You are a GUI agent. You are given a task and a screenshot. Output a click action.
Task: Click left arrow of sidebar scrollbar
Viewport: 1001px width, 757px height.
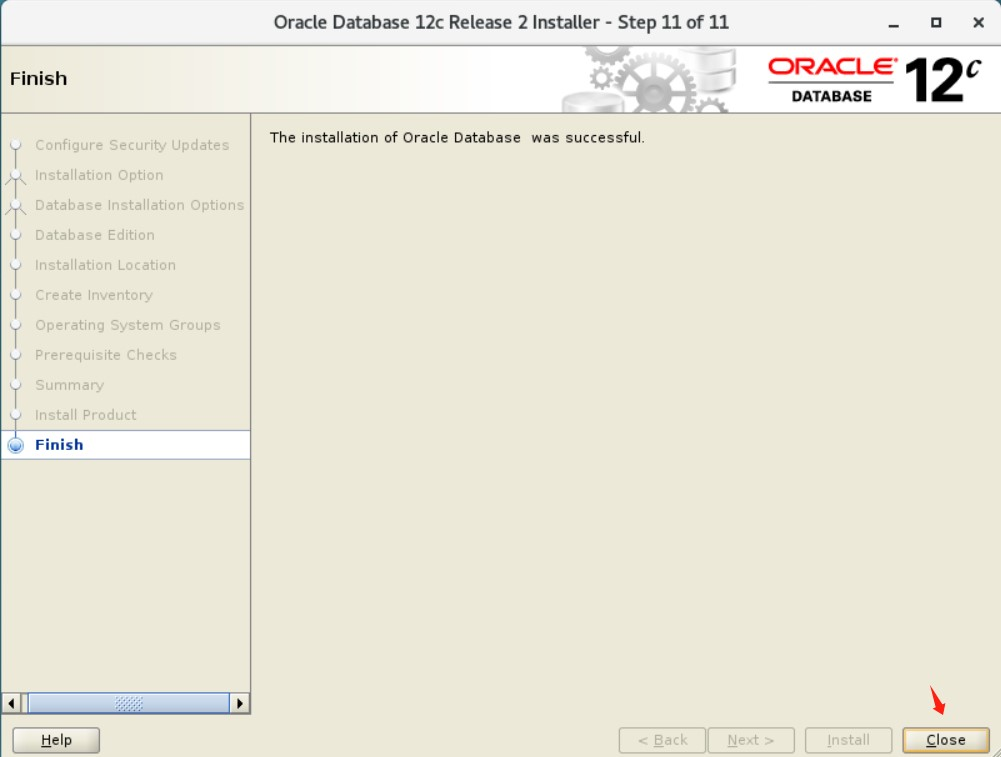[11, 703]
